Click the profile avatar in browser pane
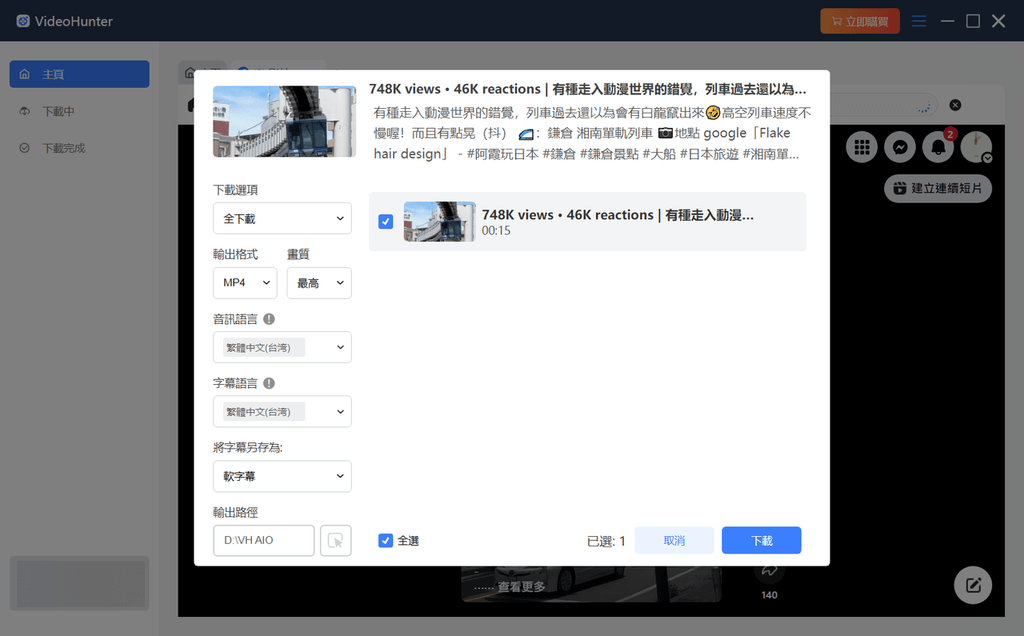Viewport: 1024px width, 636px height. [x=976, y=148]
